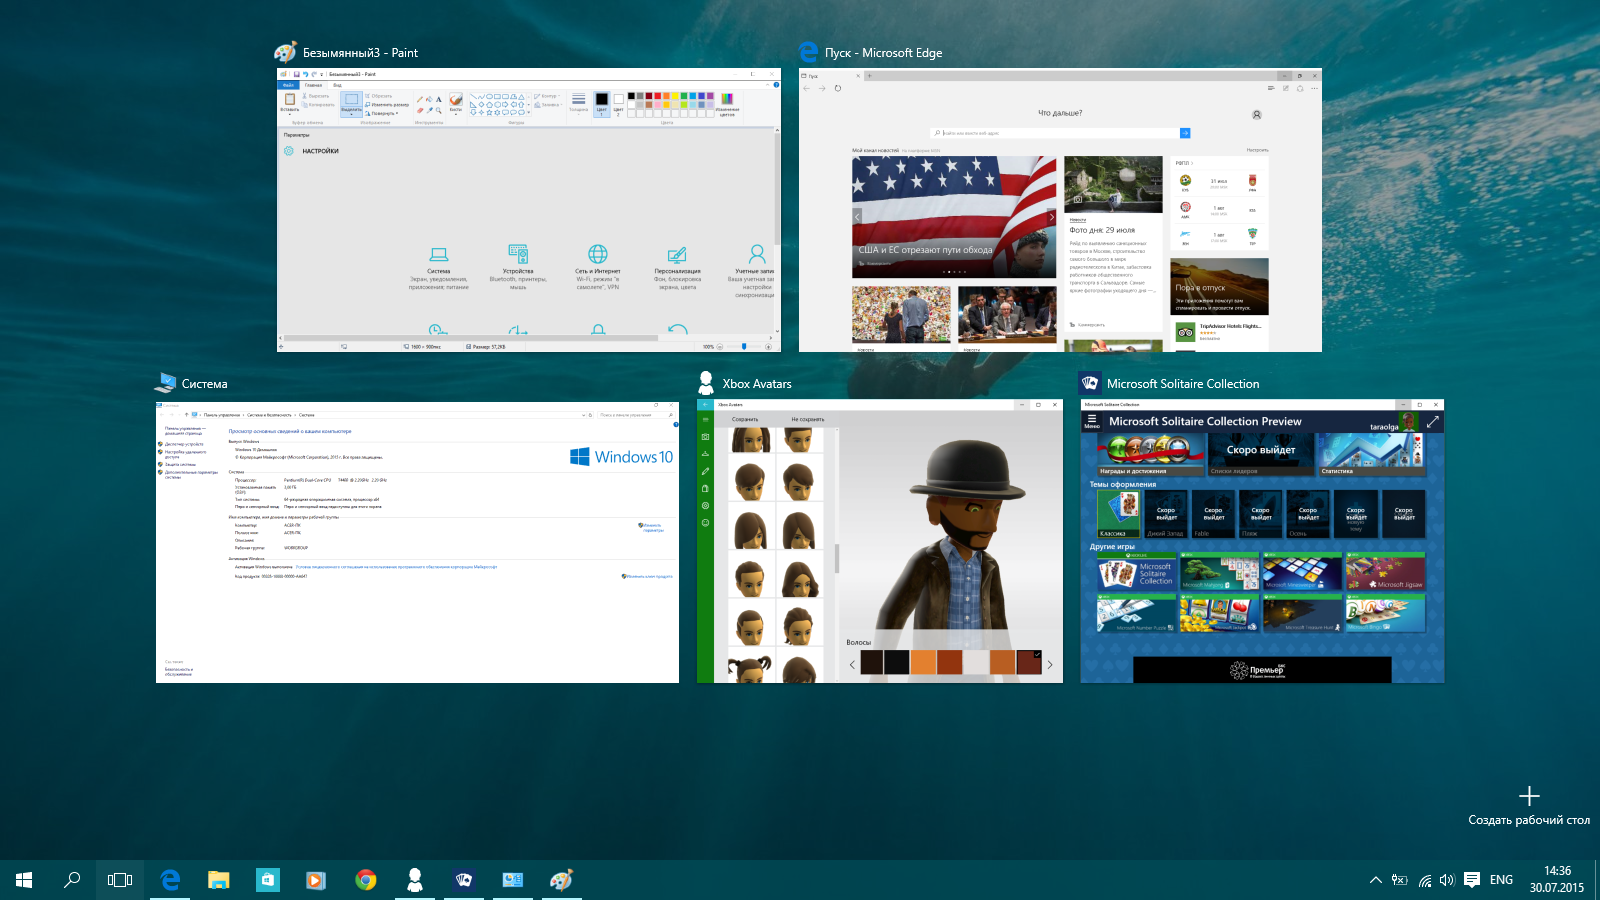Pick the red swatch in Paint palette
This screenshot has height=900, width=1600.
pos(657,96)
